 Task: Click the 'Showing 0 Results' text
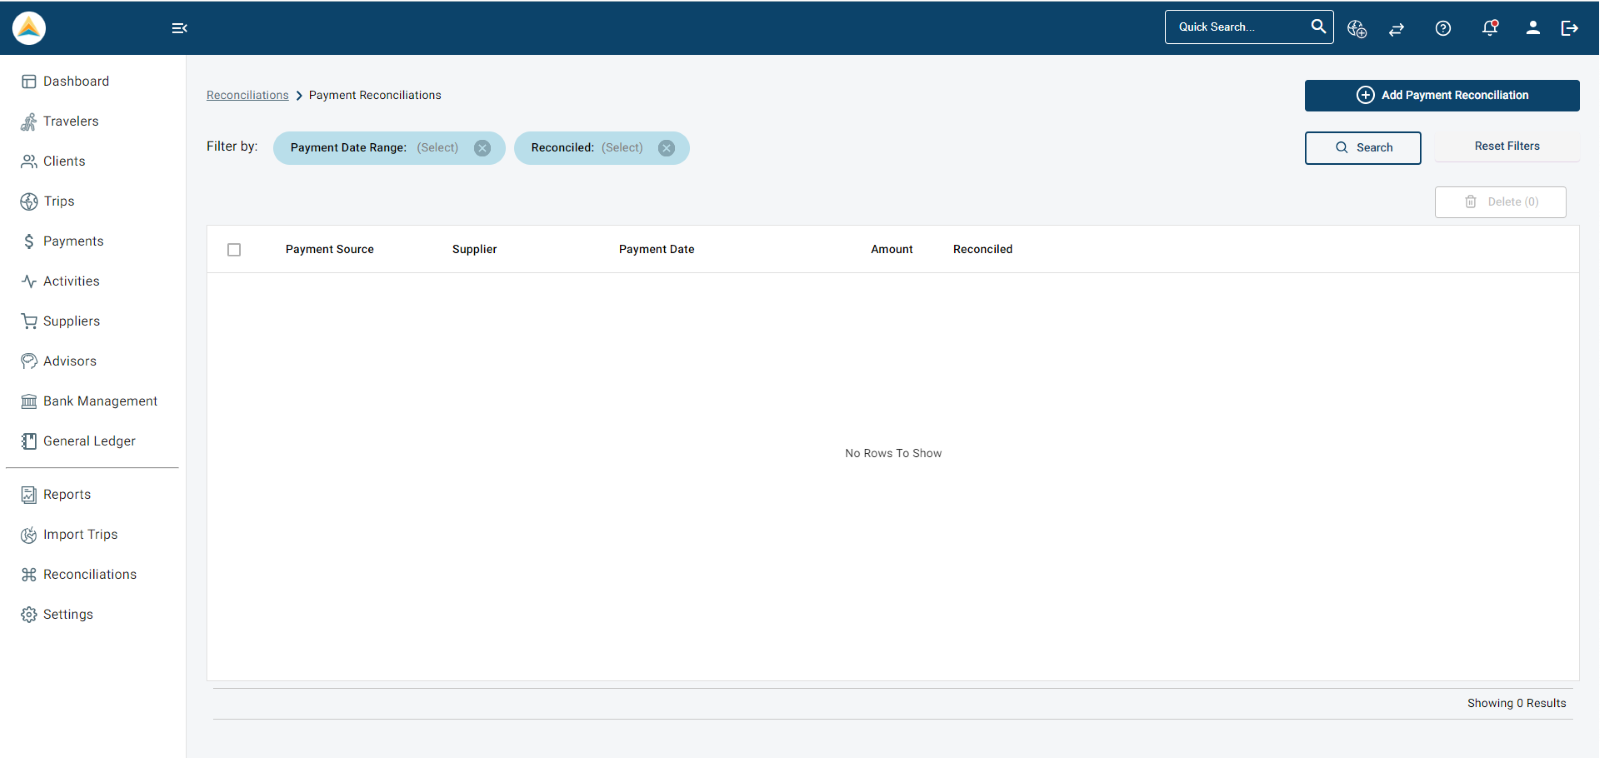[x=1516, y=704]
